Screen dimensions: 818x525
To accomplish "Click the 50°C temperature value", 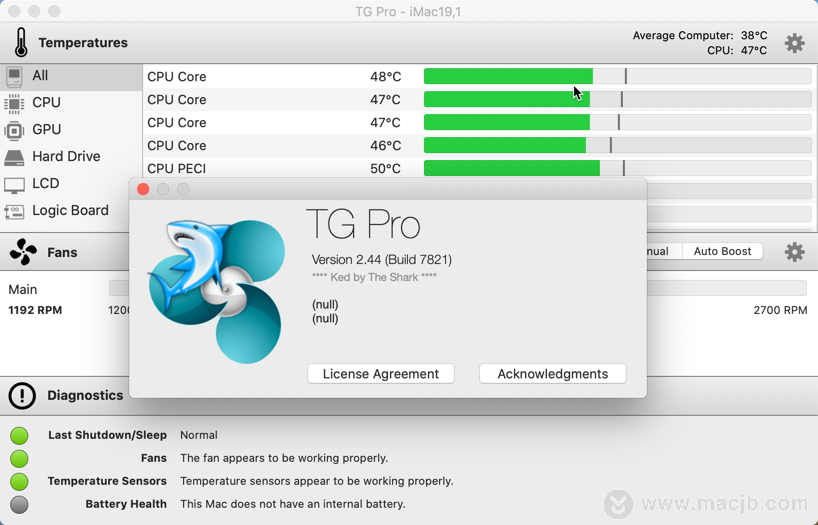I will [x=386, y=169].
